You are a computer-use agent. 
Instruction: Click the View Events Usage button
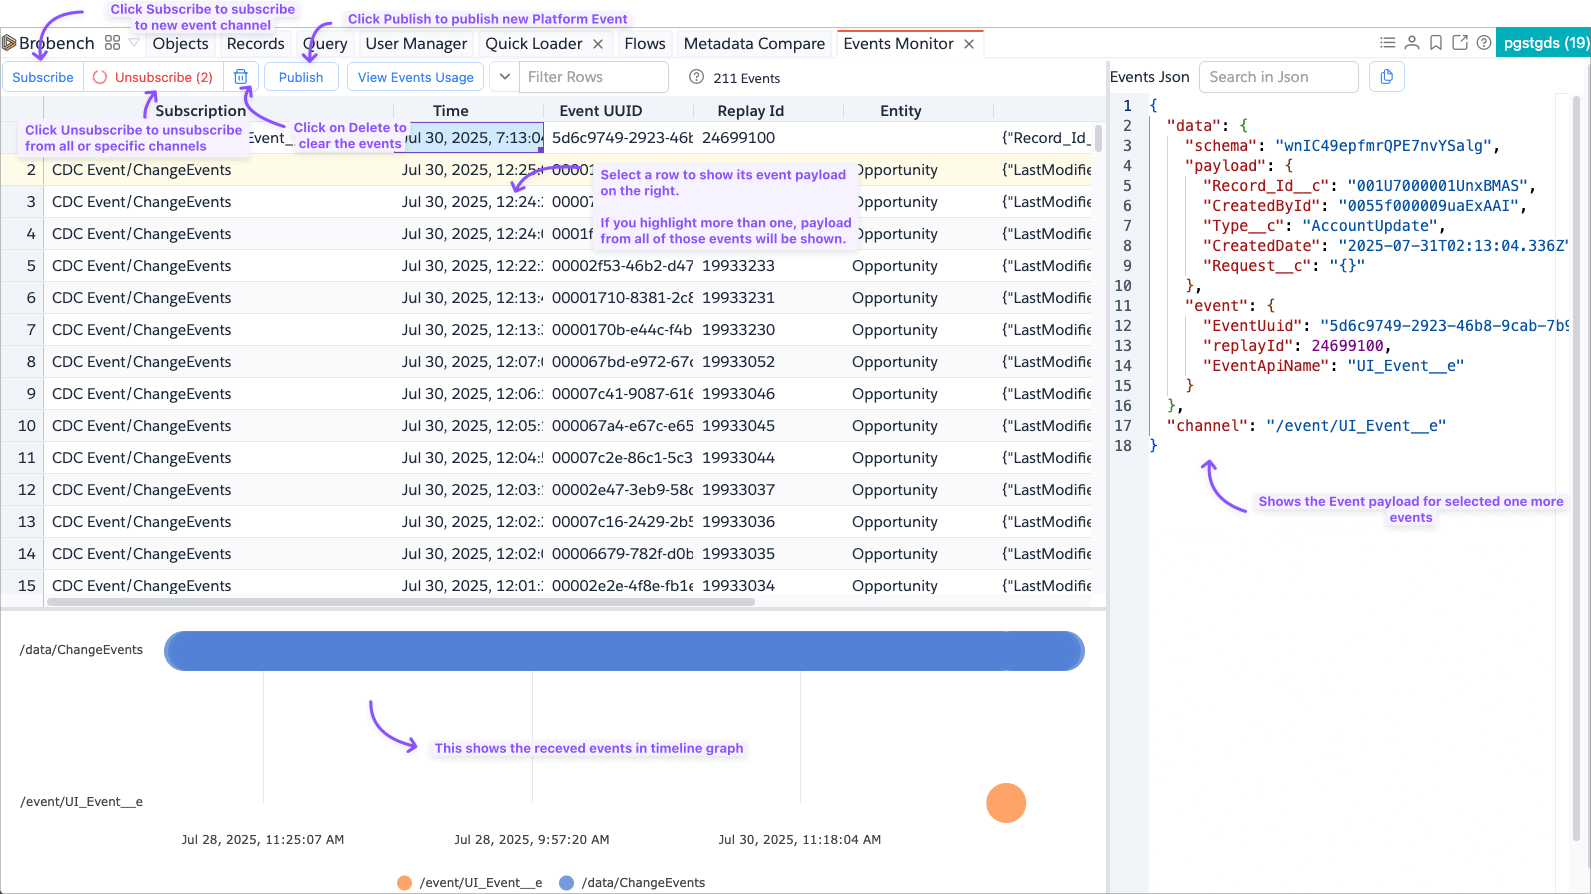point(415,77)
